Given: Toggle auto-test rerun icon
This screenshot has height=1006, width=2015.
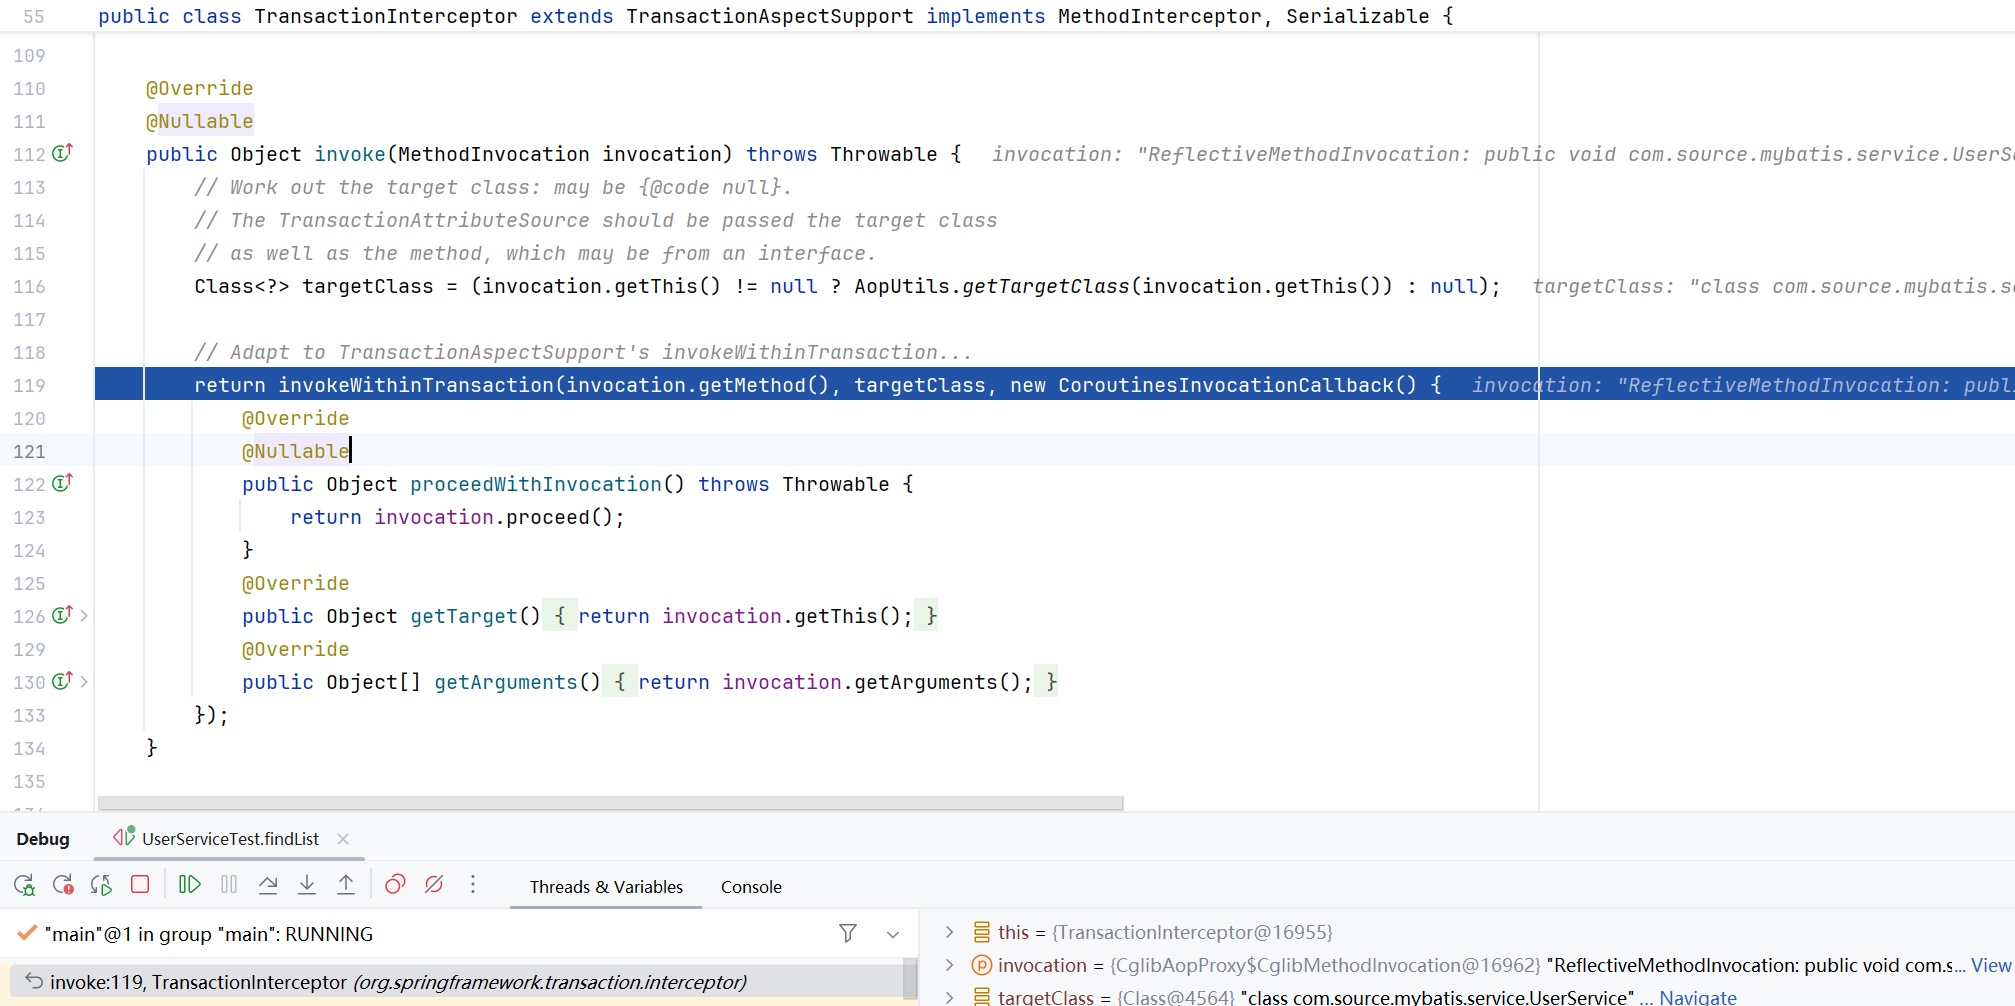Looking at the screenshot, I should tap(101, 885).
